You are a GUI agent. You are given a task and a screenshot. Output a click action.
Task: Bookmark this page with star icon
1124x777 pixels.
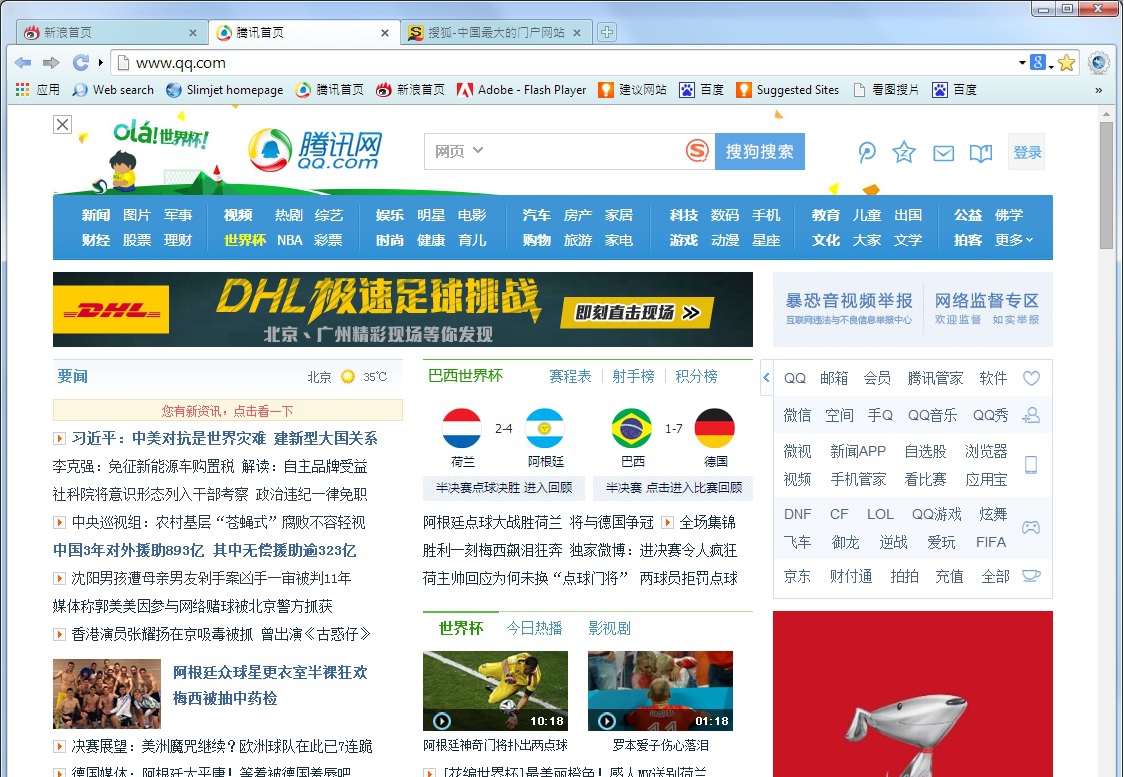(x=1067, y=63)
